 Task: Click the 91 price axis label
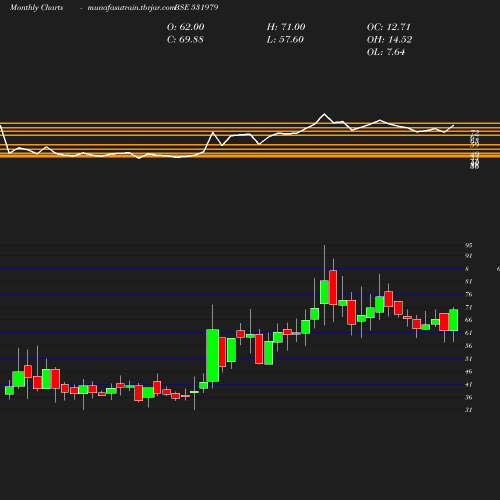[469, 256]
